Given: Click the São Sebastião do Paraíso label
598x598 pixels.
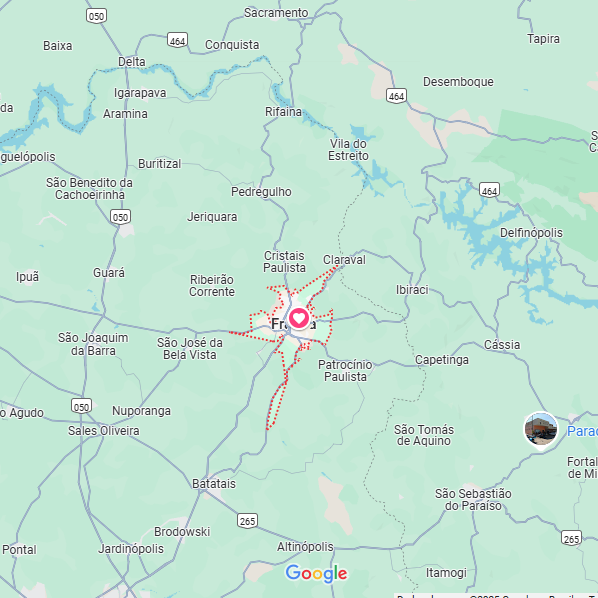Looking at the screenshot, I should pos(473,500).
